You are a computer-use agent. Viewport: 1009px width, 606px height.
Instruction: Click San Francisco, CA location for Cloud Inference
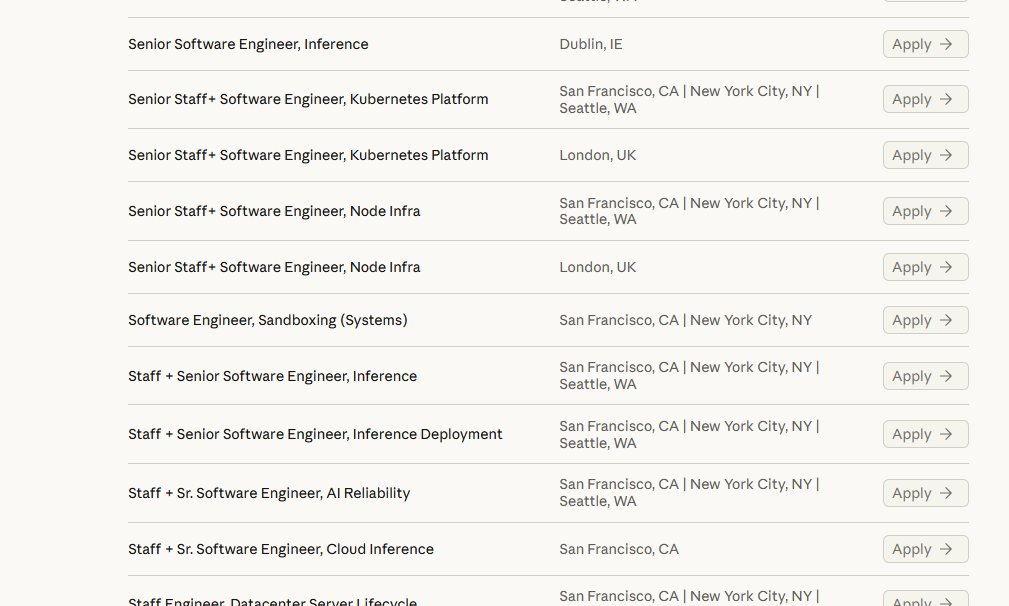tap(619, 549)
